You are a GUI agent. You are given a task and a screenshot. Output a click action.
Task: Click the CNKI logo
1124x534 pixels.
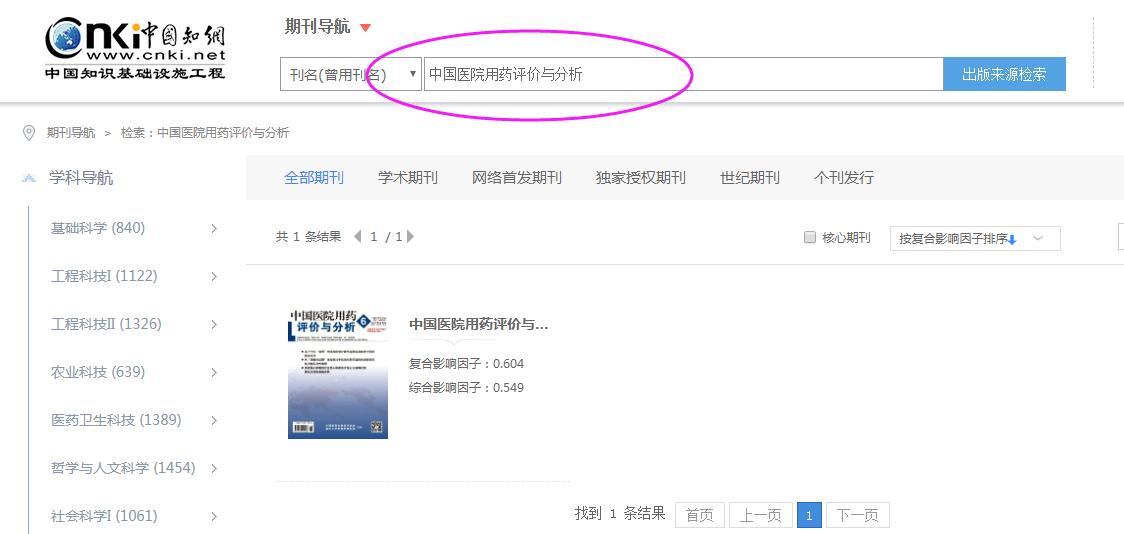[135, 48]
